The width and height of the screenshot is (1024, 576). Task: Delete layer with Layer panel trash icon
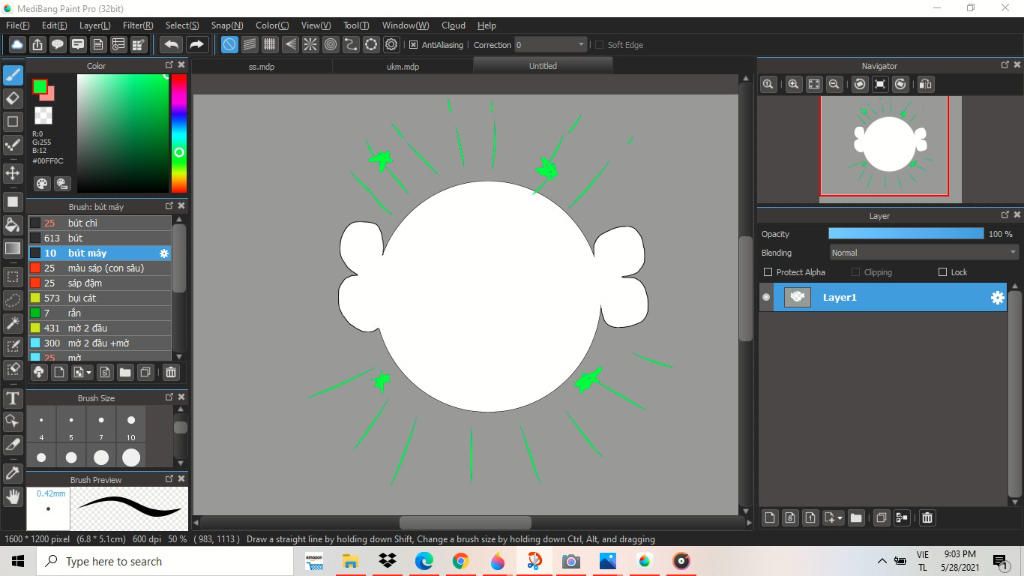point(927,518)
